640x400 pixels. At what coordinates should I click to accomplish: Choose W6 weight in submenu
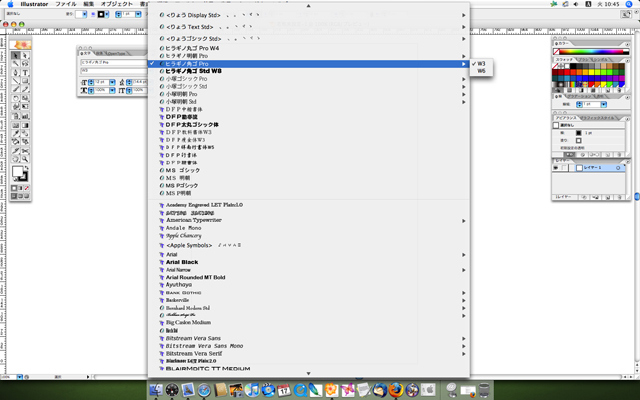click(x=481, y=71)
